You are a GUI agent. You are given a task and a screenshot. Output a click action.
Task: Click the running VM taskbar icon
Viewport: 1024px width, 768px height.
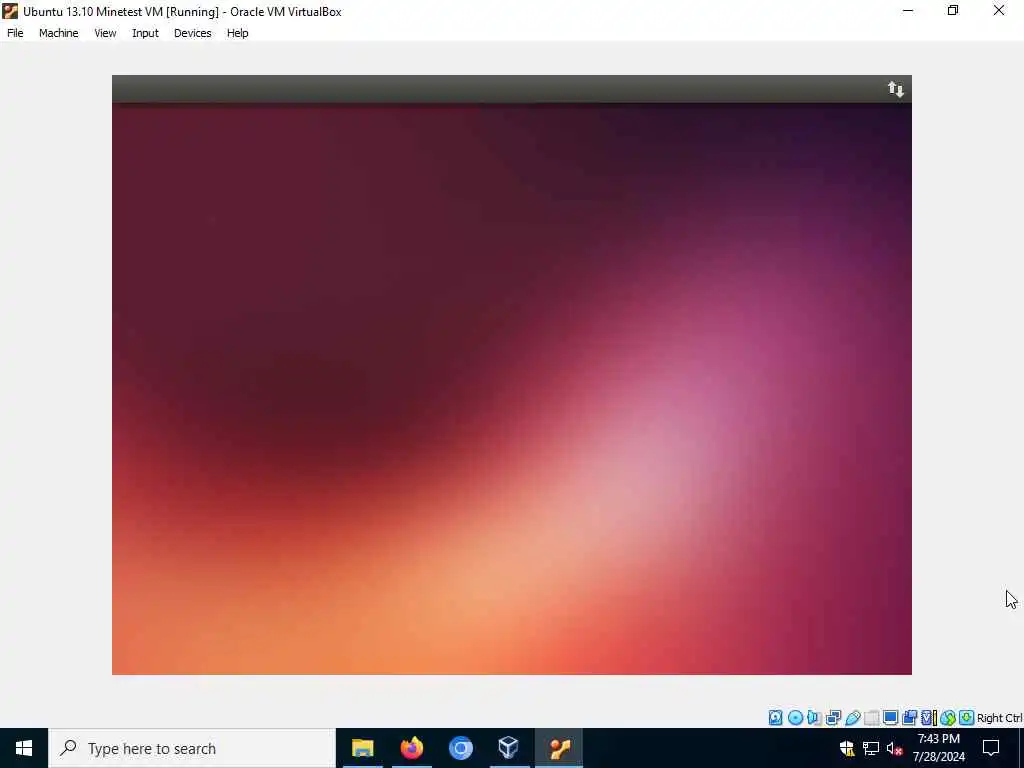click(x=559, y=748)
